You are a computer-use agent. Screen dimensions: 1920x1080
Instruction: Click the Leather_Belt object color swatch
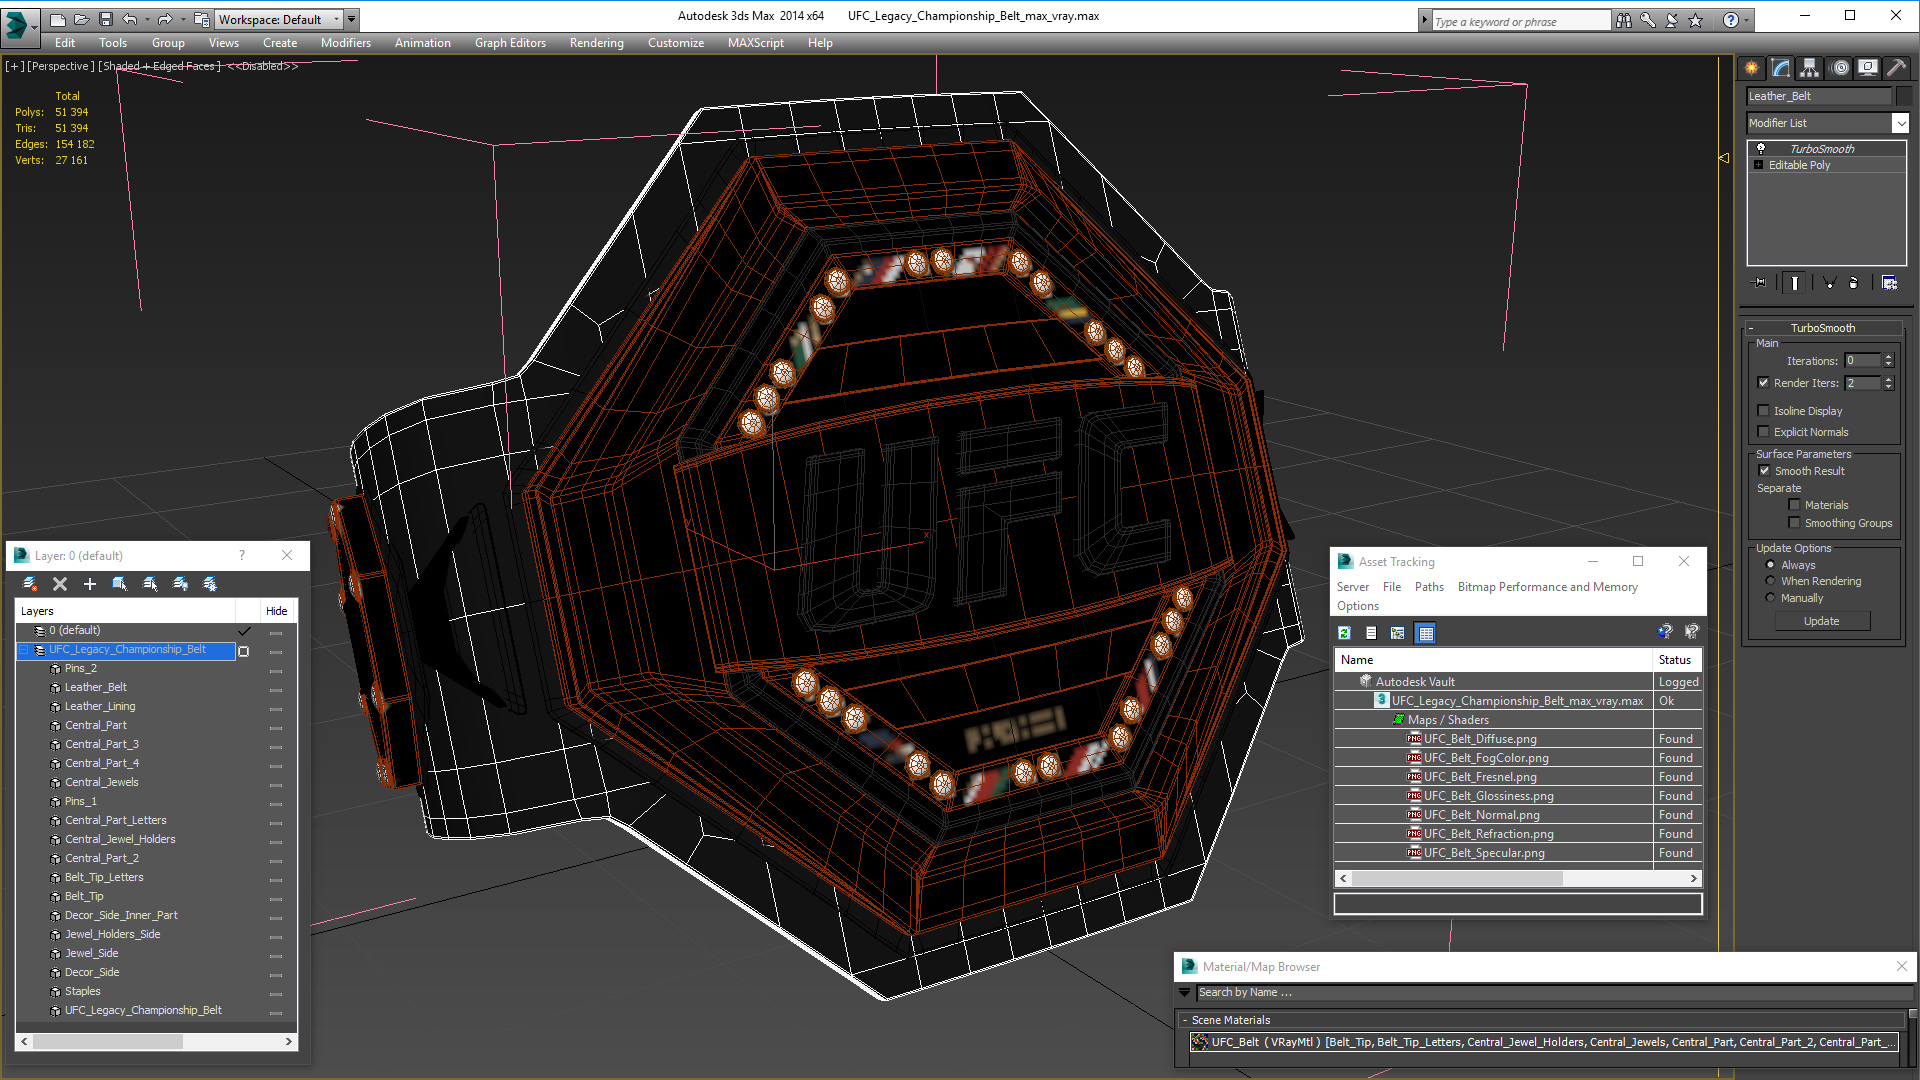point(1904,96)
